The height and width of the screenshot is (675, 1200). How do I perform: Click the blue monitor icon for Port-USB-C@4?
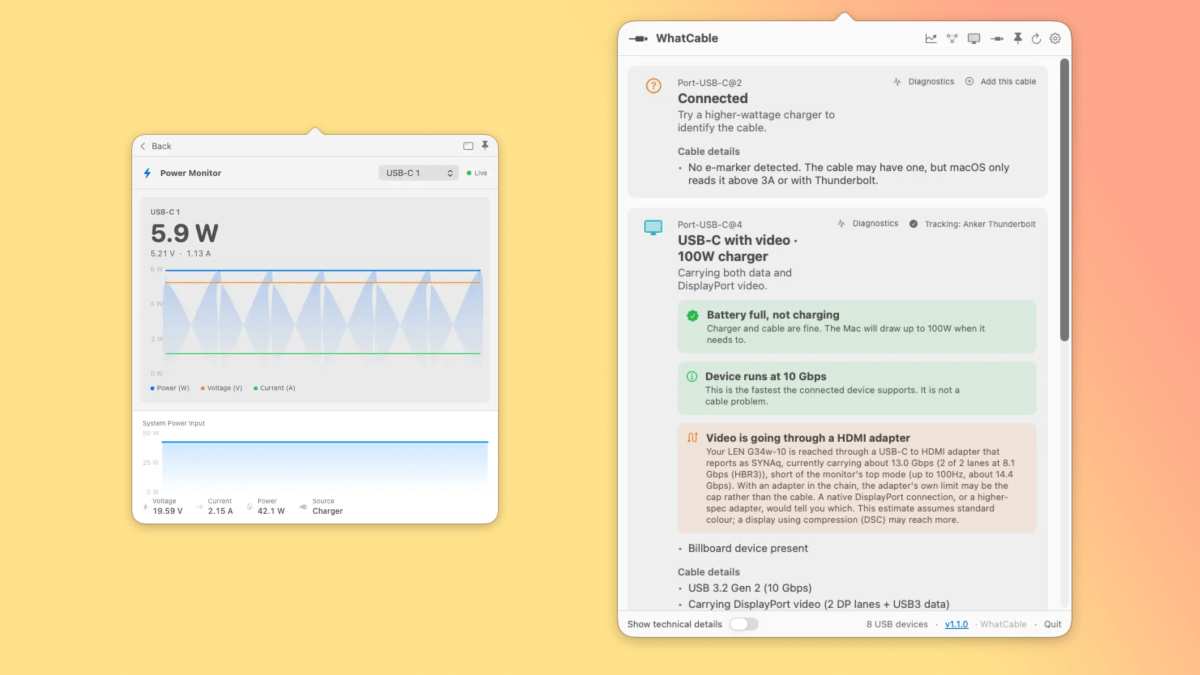click(x=653, y=228)
